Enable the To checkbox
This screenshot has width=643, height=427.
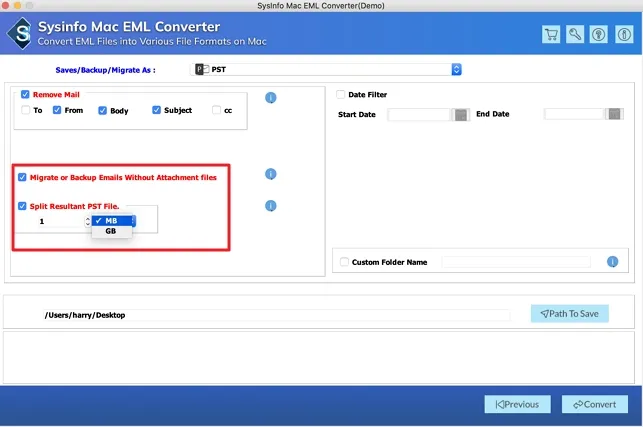pos(25,110)
